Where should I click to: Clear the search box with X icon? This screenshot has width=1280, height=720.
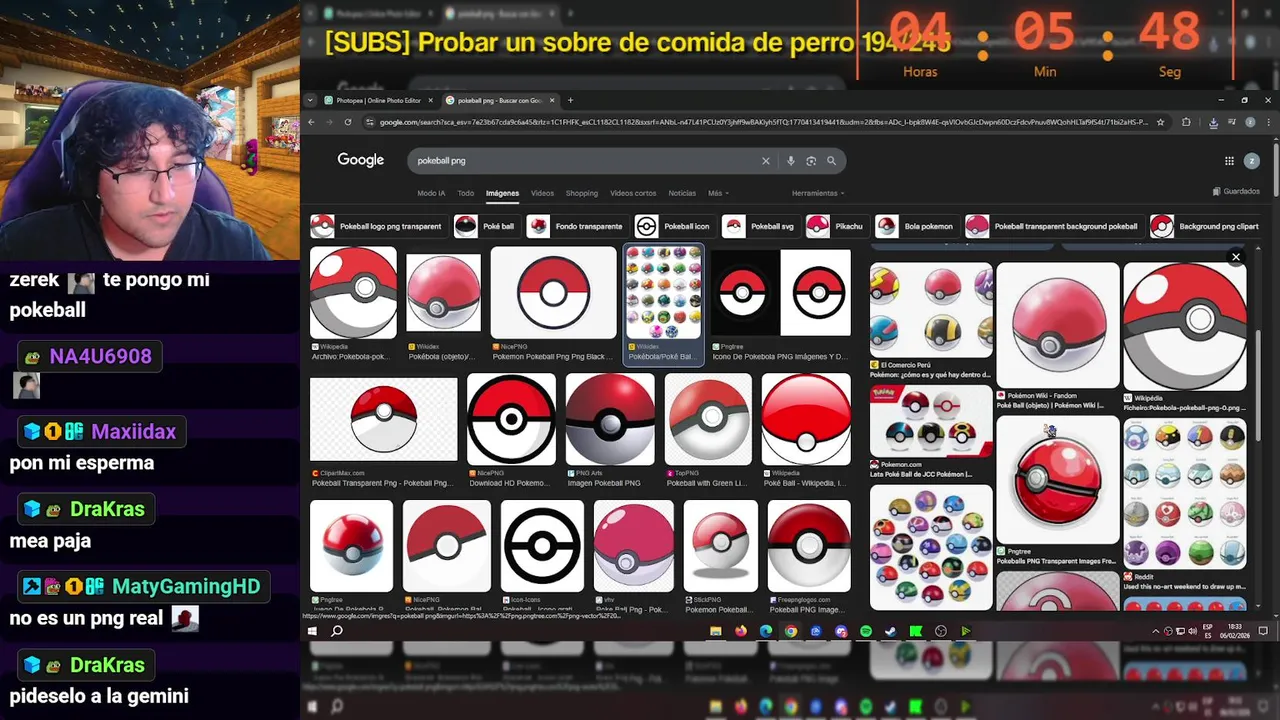click(x=766, y=161)
